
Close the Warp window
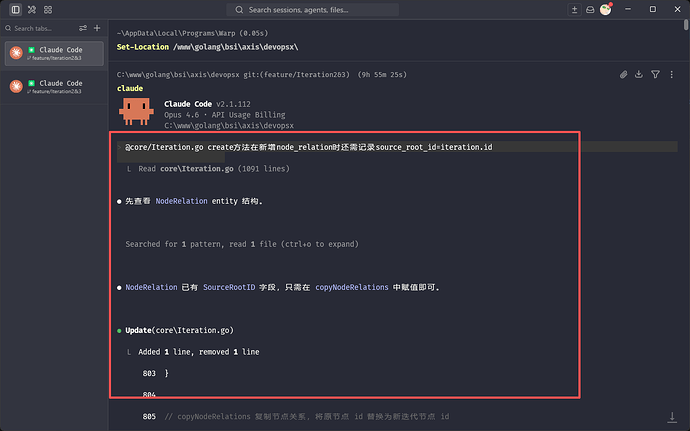click(x=677, y=9)
